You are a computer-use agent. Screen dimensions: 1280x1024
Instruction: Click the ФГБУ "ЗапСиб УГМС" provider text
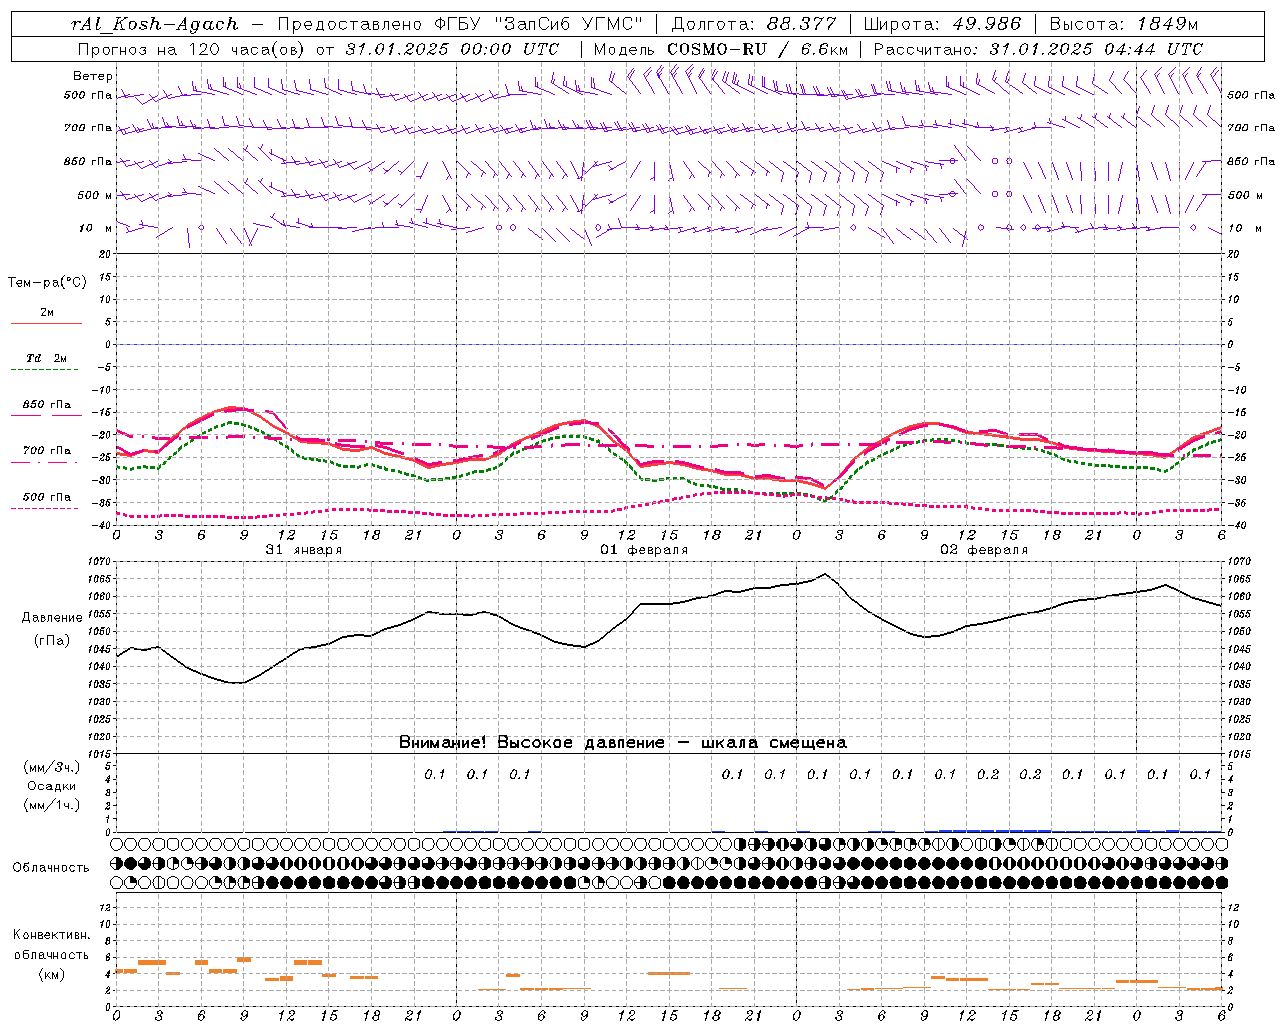(x=539, y=24)
